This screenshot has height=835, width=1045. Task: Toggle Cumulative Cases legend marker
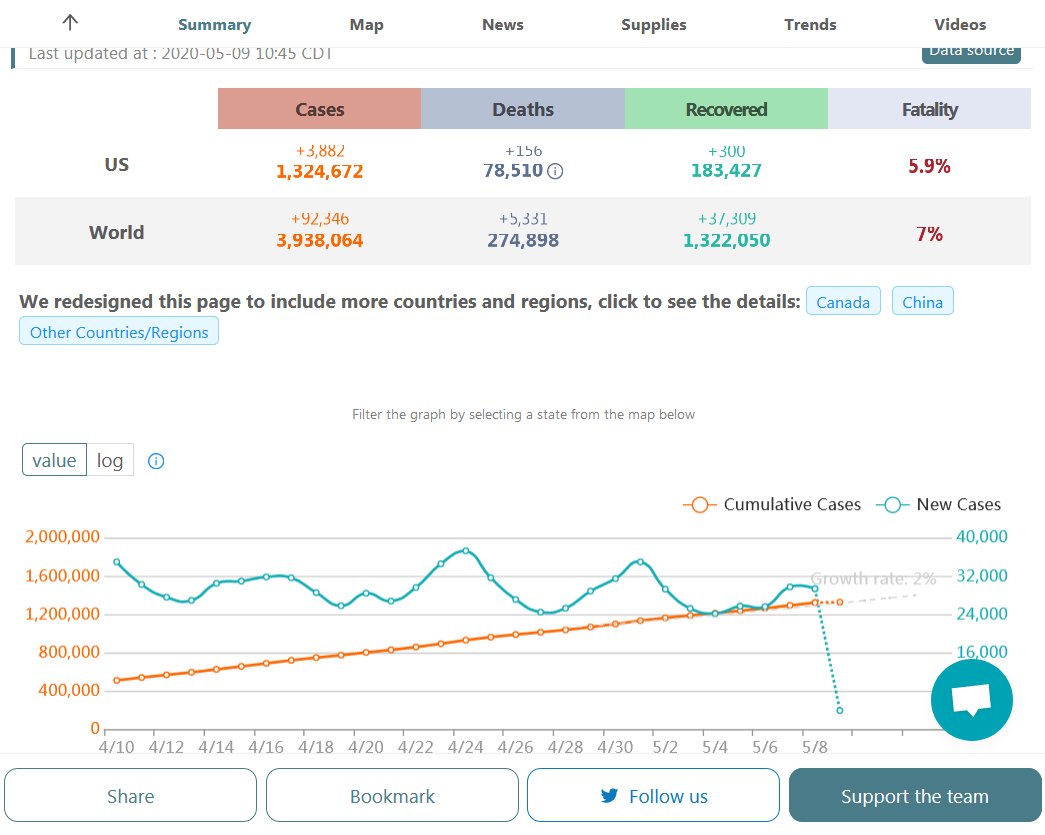(699, 504)
